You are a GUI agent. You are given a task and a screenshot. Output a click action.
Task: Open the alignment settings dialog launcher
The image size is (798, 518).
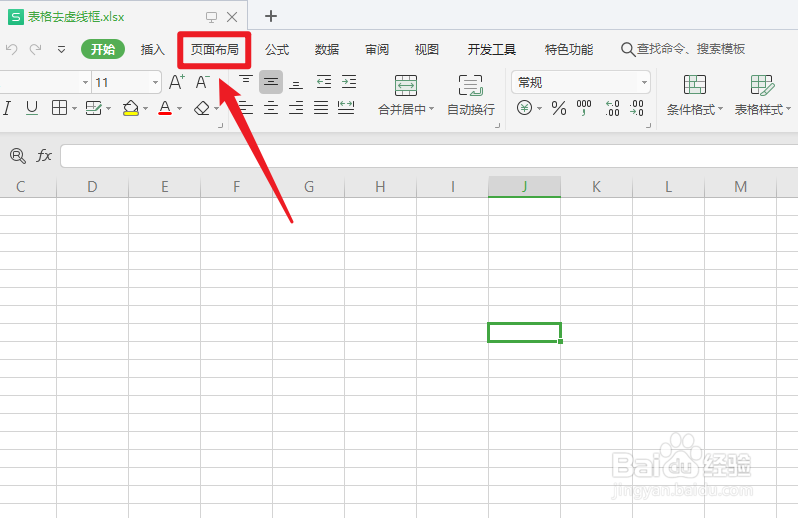coord(497,126)
